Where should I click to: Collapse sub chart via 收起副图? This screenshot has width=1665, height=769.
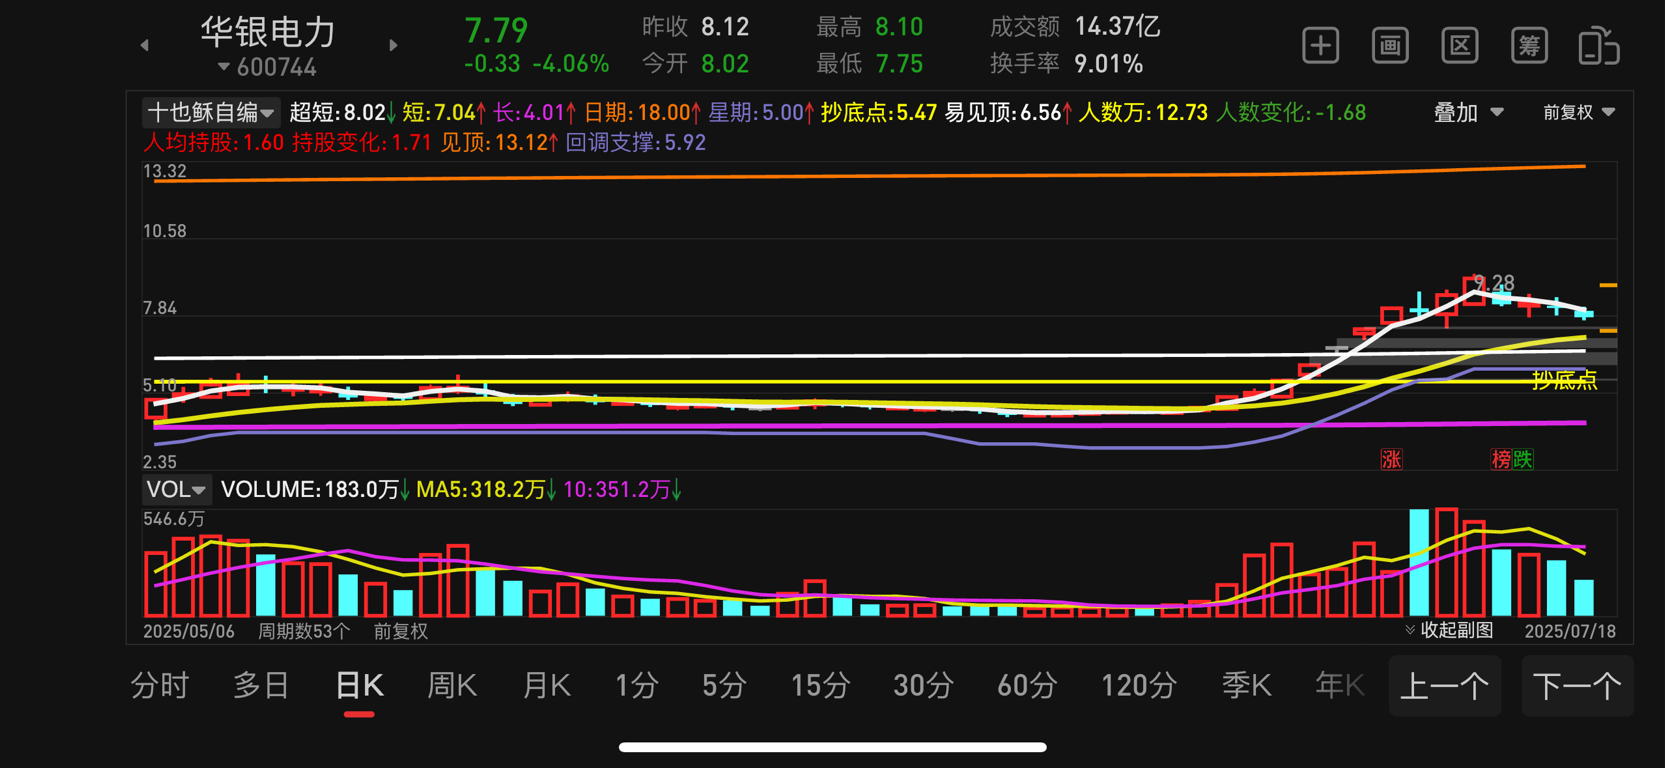coord(1449,630)
